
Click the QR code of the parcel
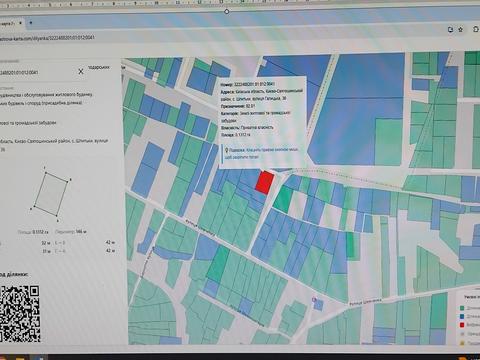point(20,314)
